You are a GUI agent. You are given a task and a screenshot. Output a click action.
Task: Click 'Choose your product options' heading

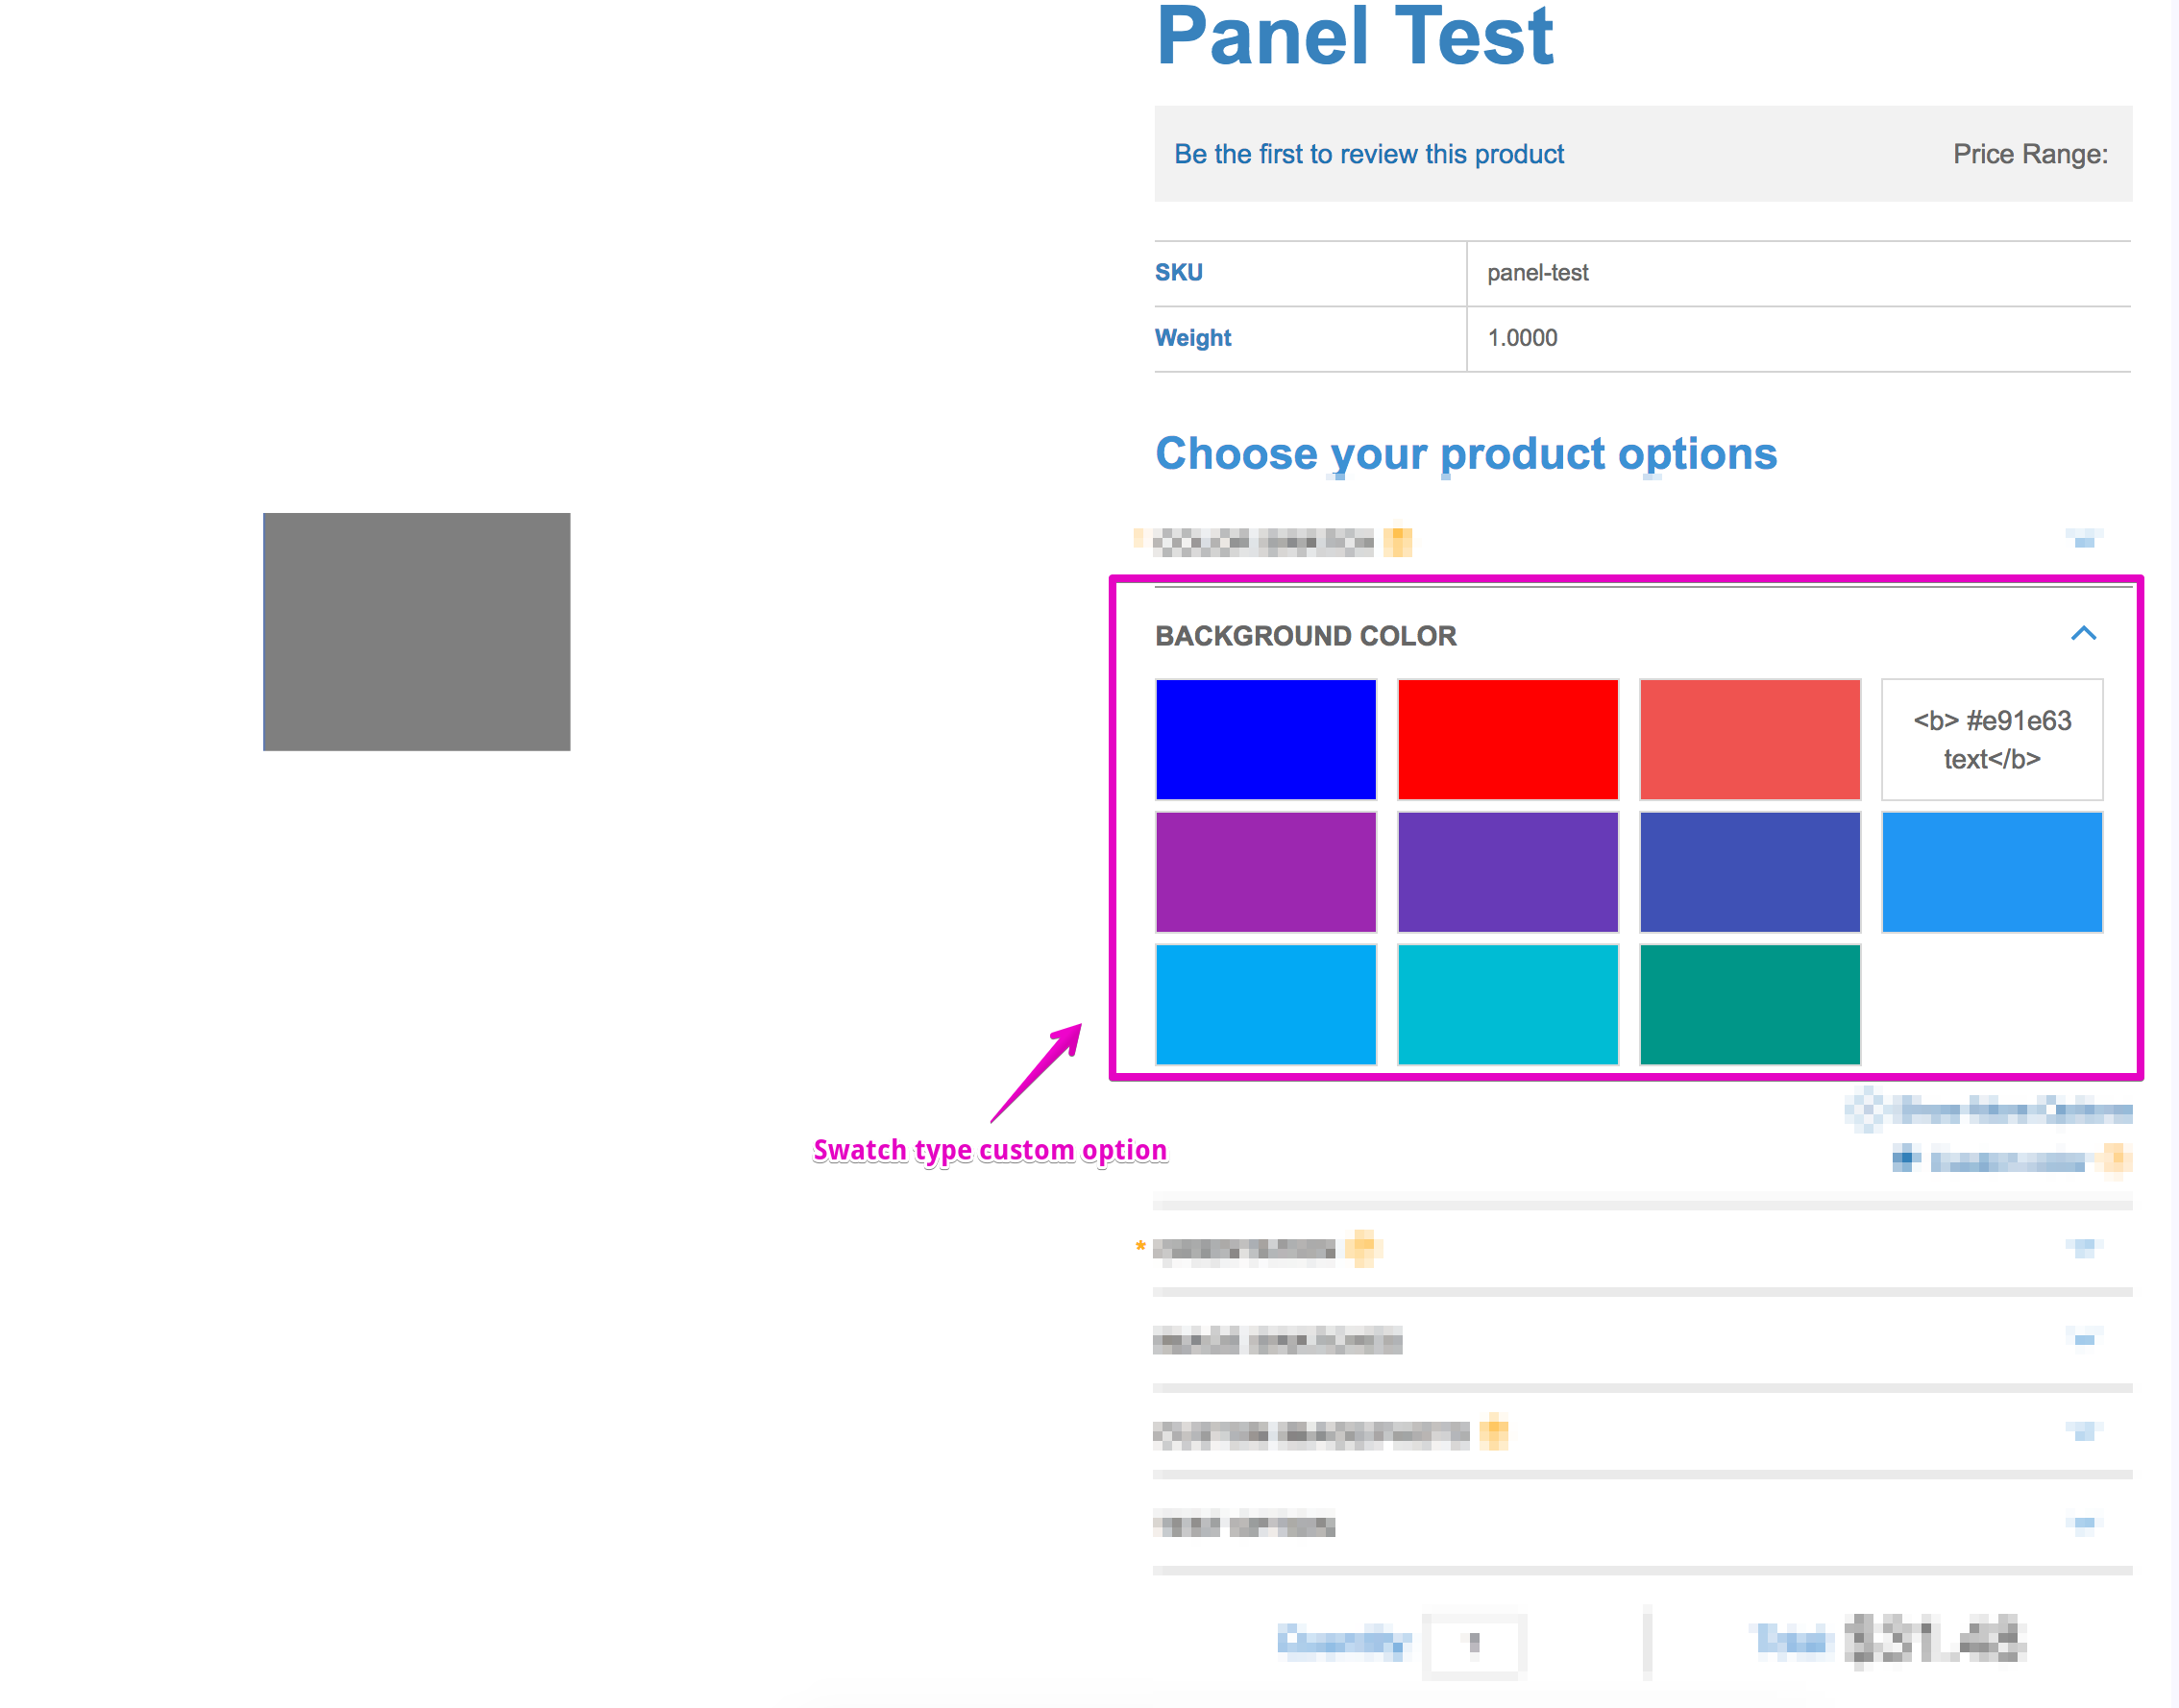click(1466, 454)
